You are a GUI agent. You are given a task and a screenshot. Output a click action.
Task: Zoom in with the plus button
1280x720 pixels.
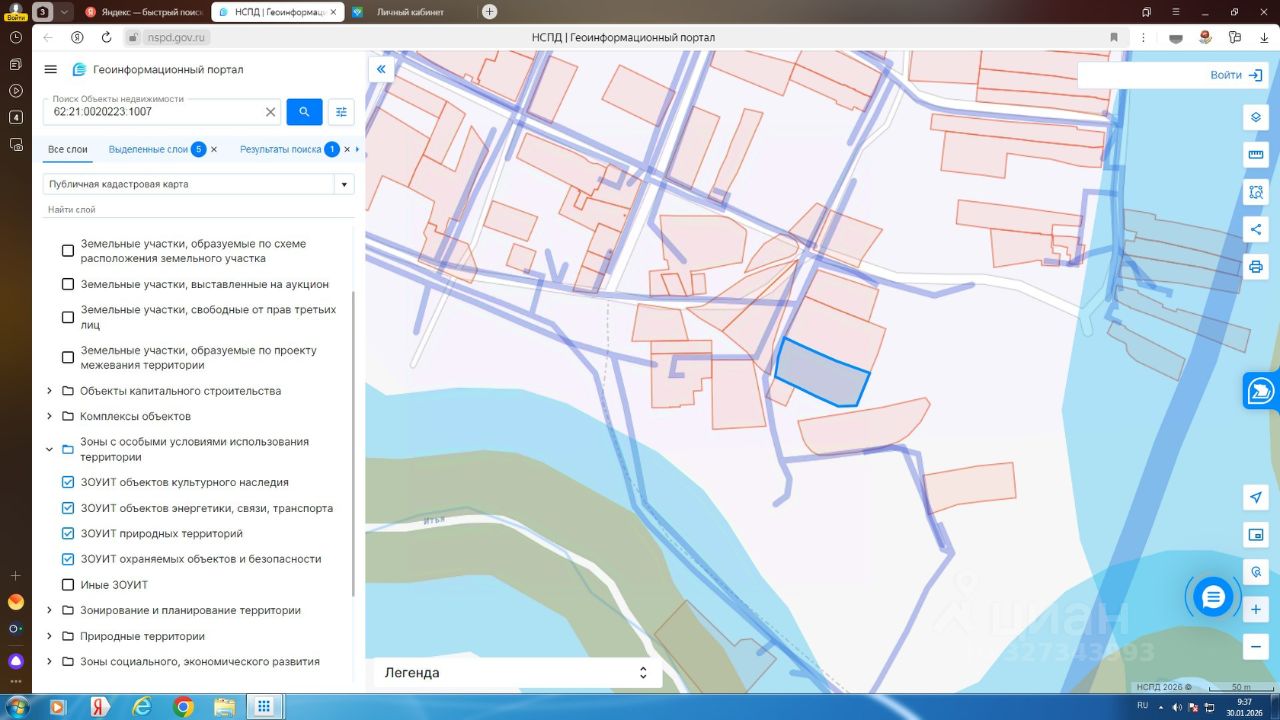coord(1256,609)
